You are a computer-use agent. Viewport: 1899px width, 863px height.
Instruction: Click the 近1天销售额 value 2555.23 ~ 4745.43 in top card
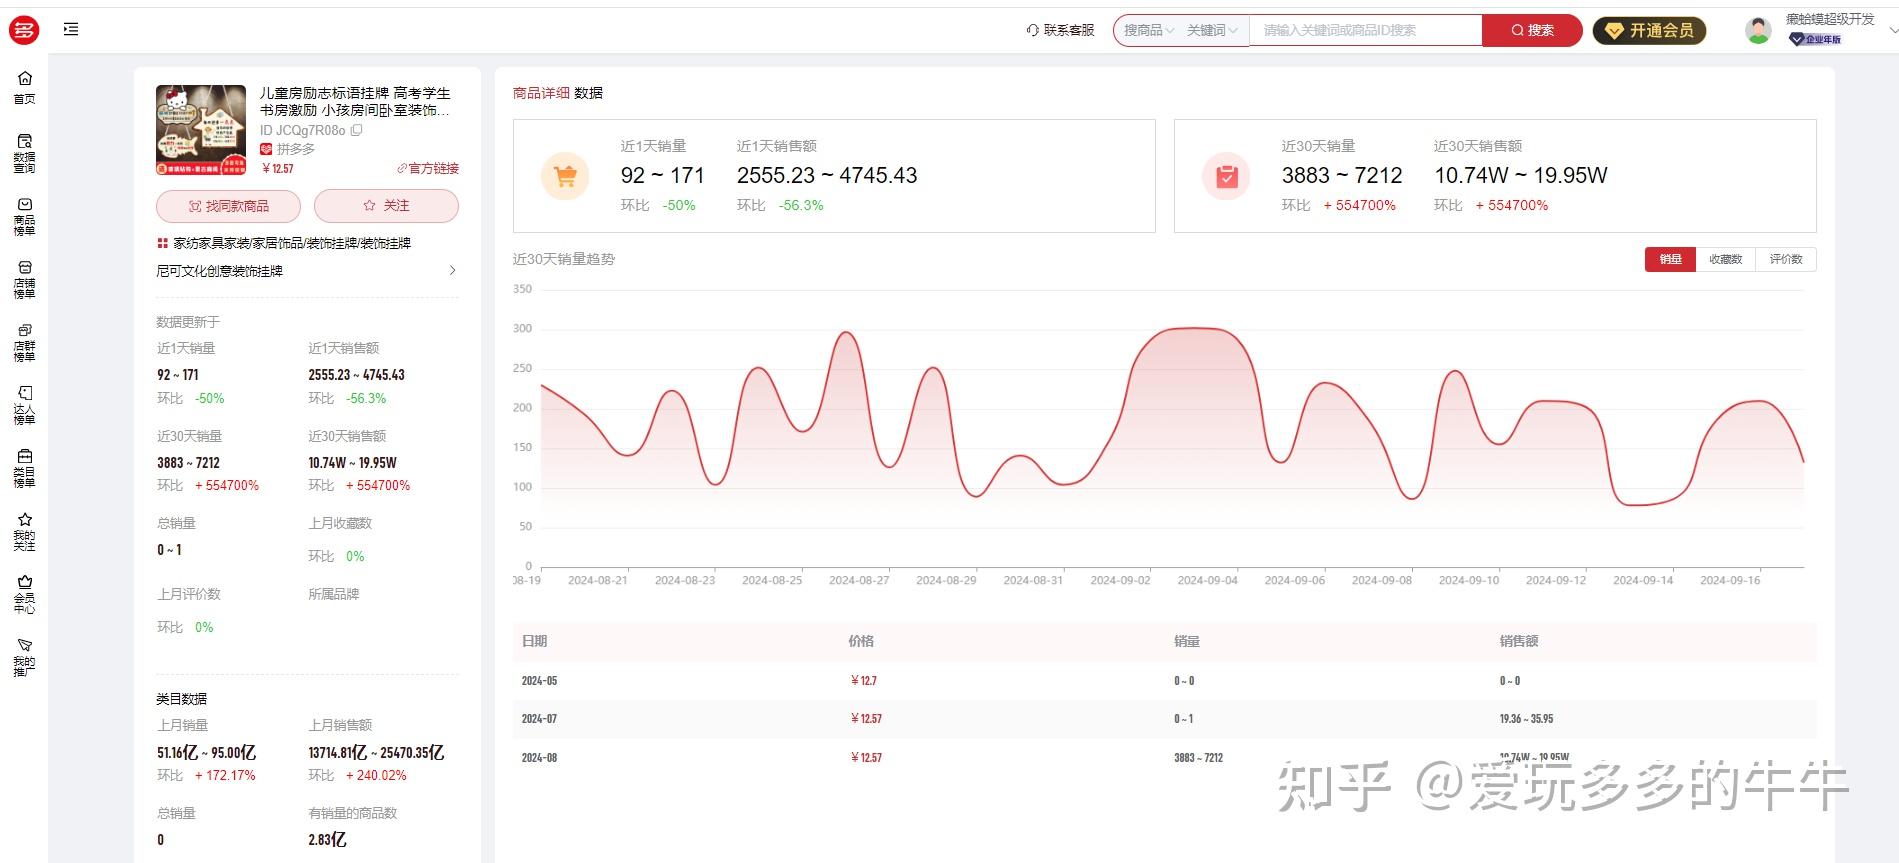(x=827, y=176)
